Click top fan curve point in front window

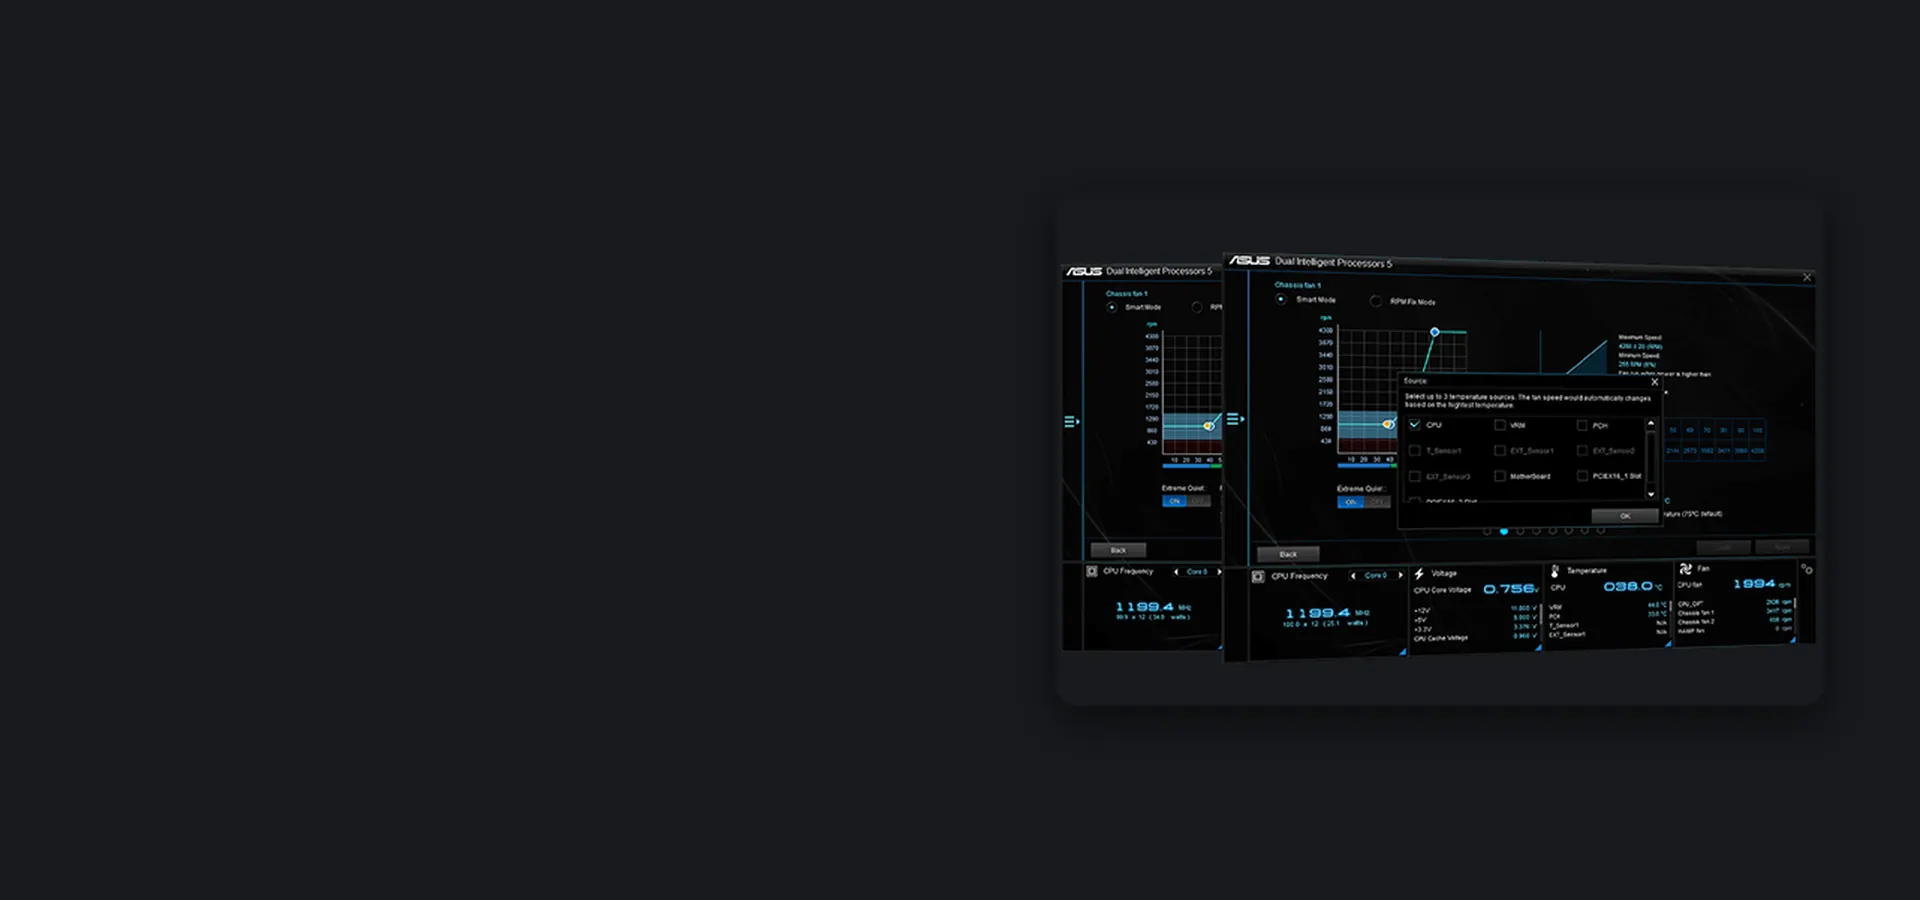tap(1435, 332)
